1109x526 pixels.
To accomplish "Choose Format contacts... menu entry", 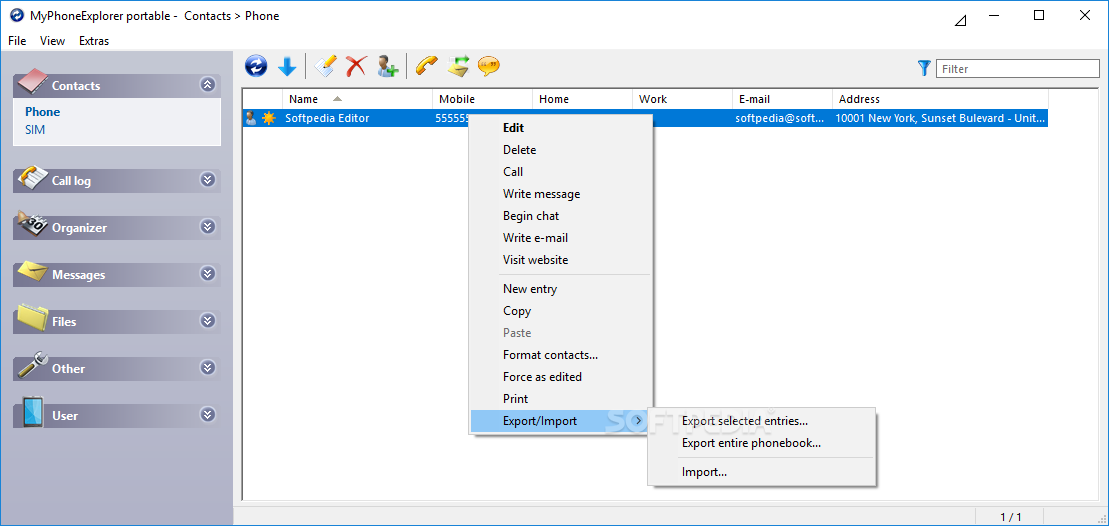I will (x=559, y=355).
